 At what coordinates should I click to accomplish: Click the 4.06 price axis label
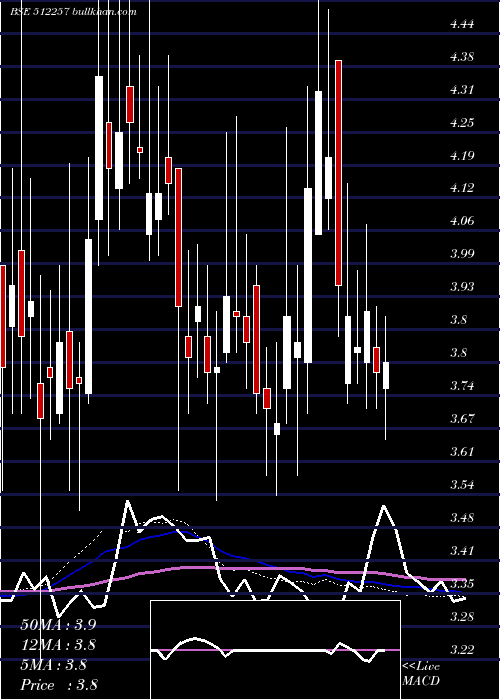click(462, 221)
